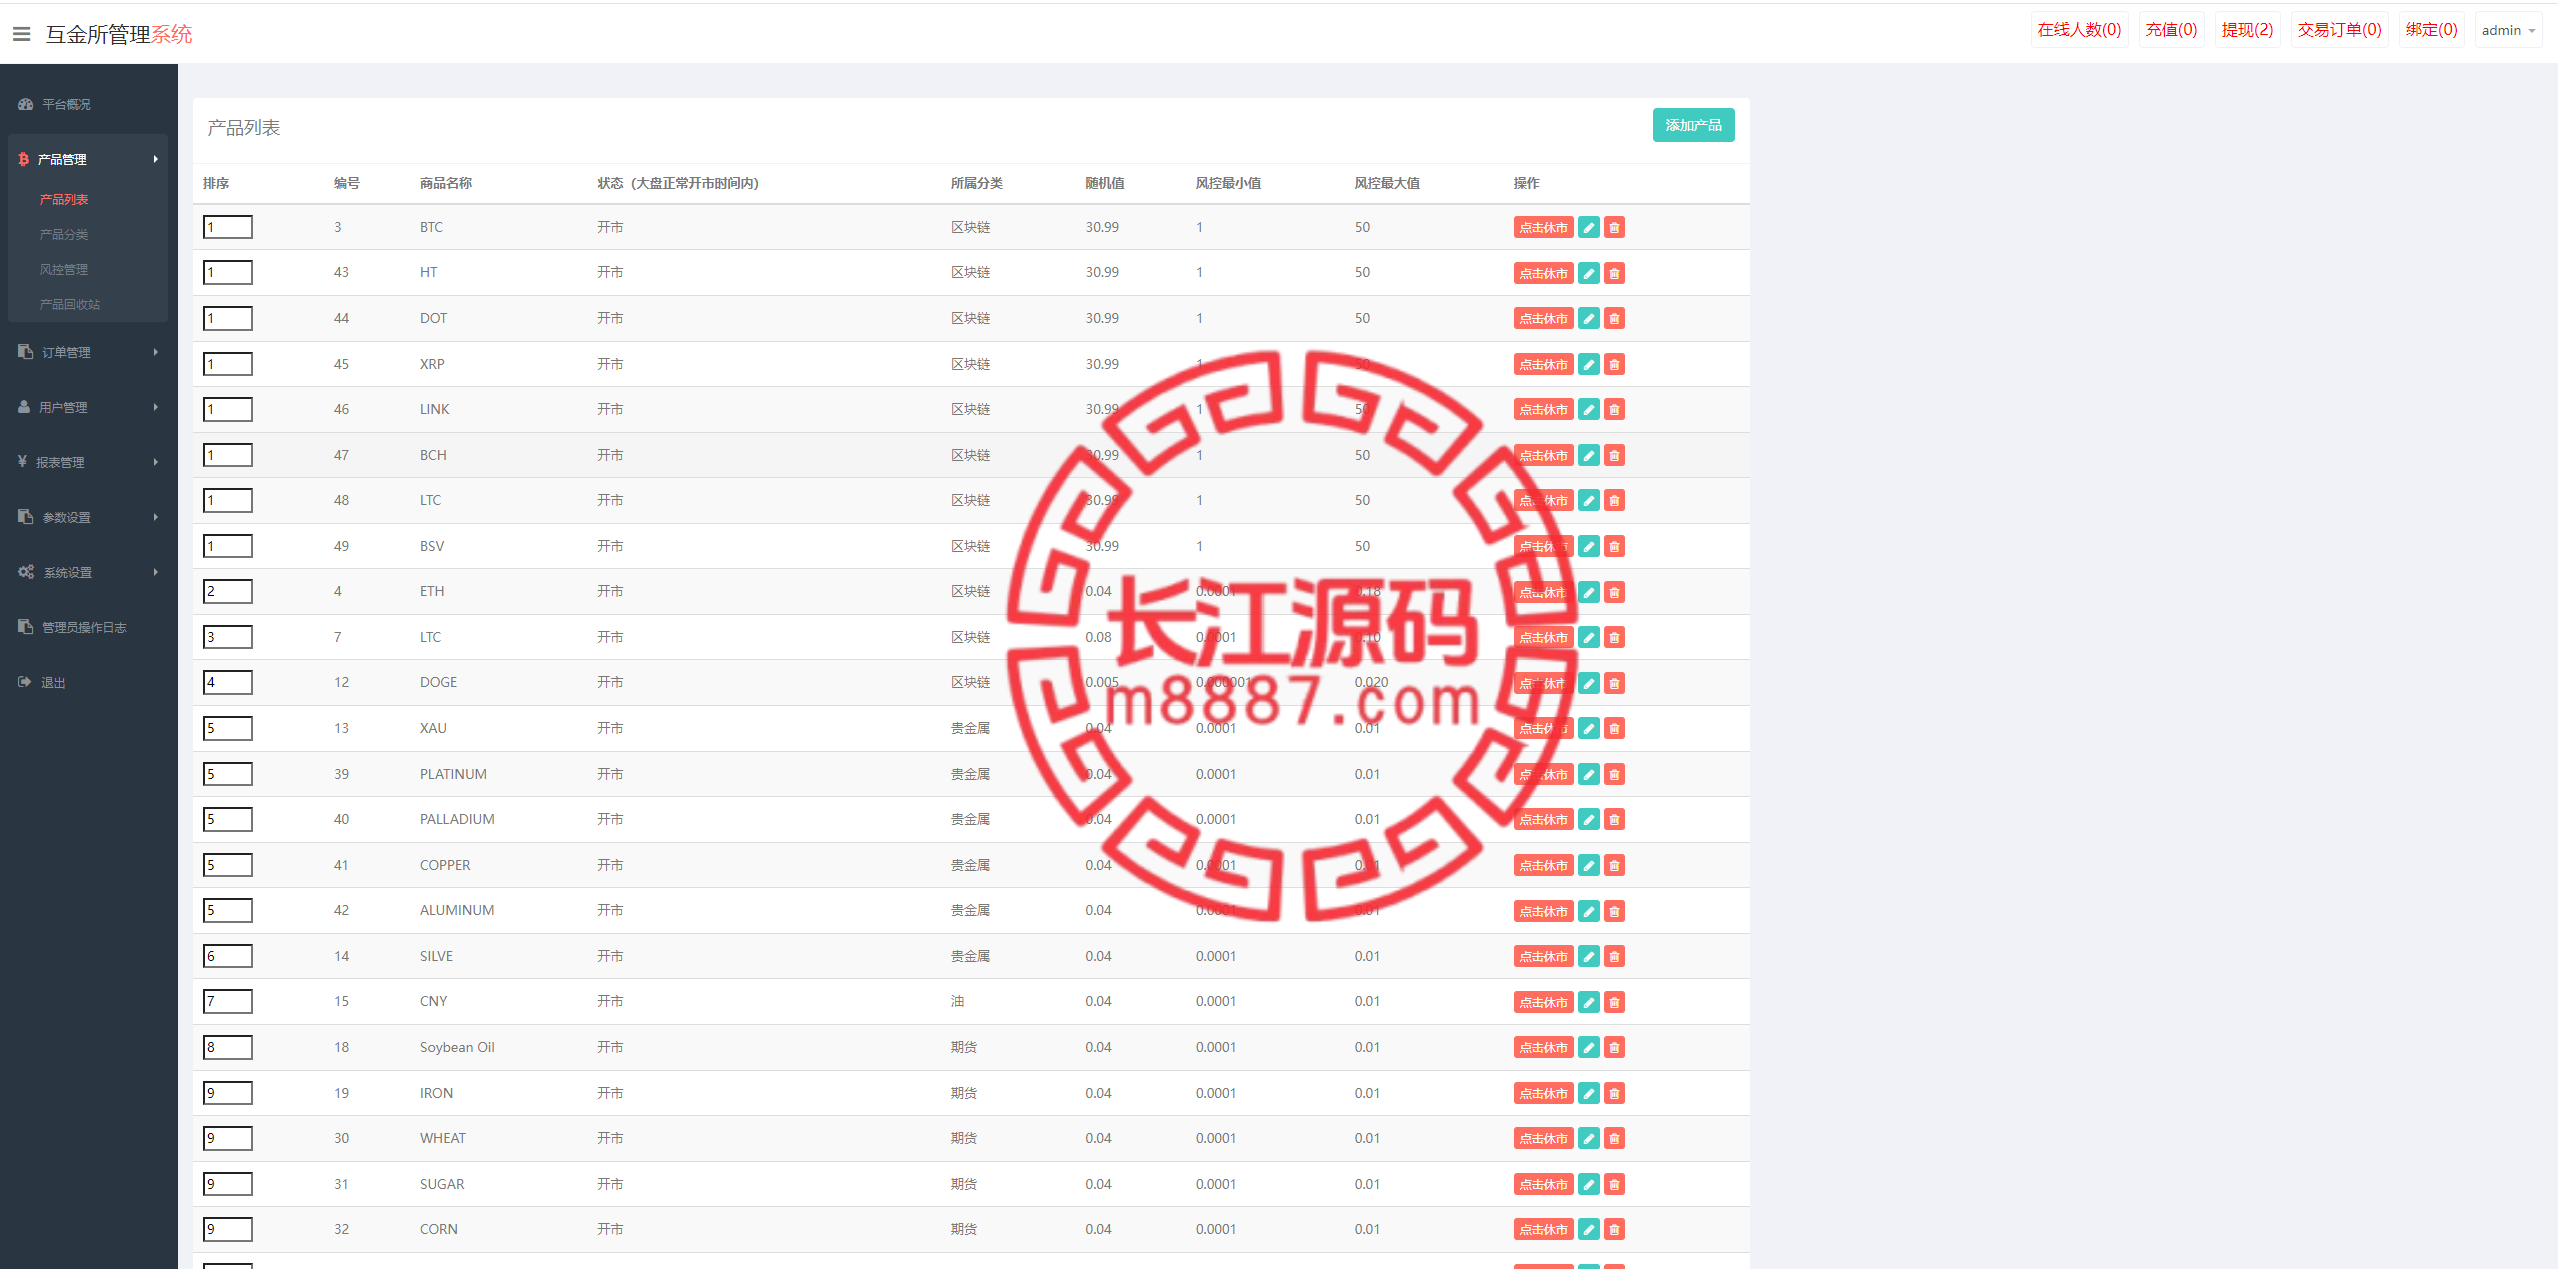Screen dimensions: 2558x1269
Task: Edit the SILVE product row
Action: tap(1588, 957)
